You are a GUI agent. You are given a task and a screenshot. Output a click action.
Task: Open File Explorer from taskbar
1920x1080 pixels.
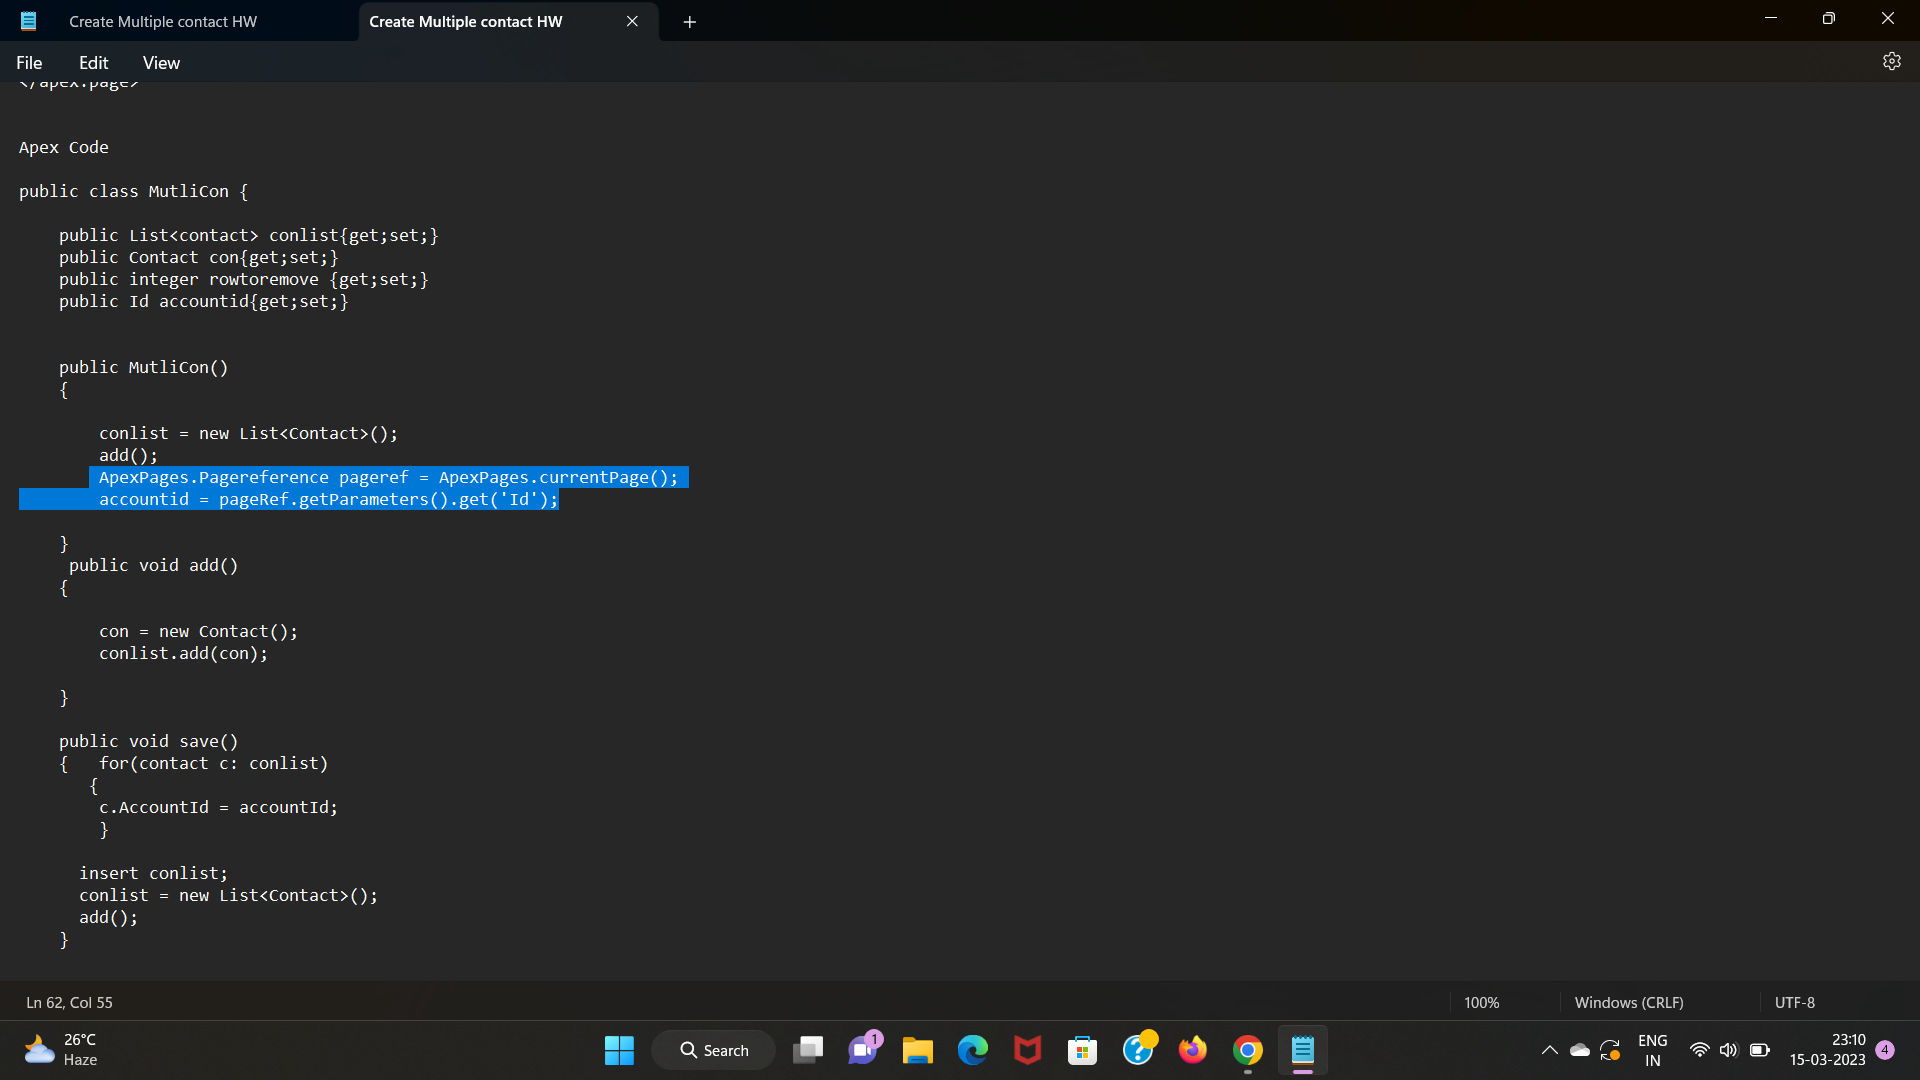(917, 1050)
